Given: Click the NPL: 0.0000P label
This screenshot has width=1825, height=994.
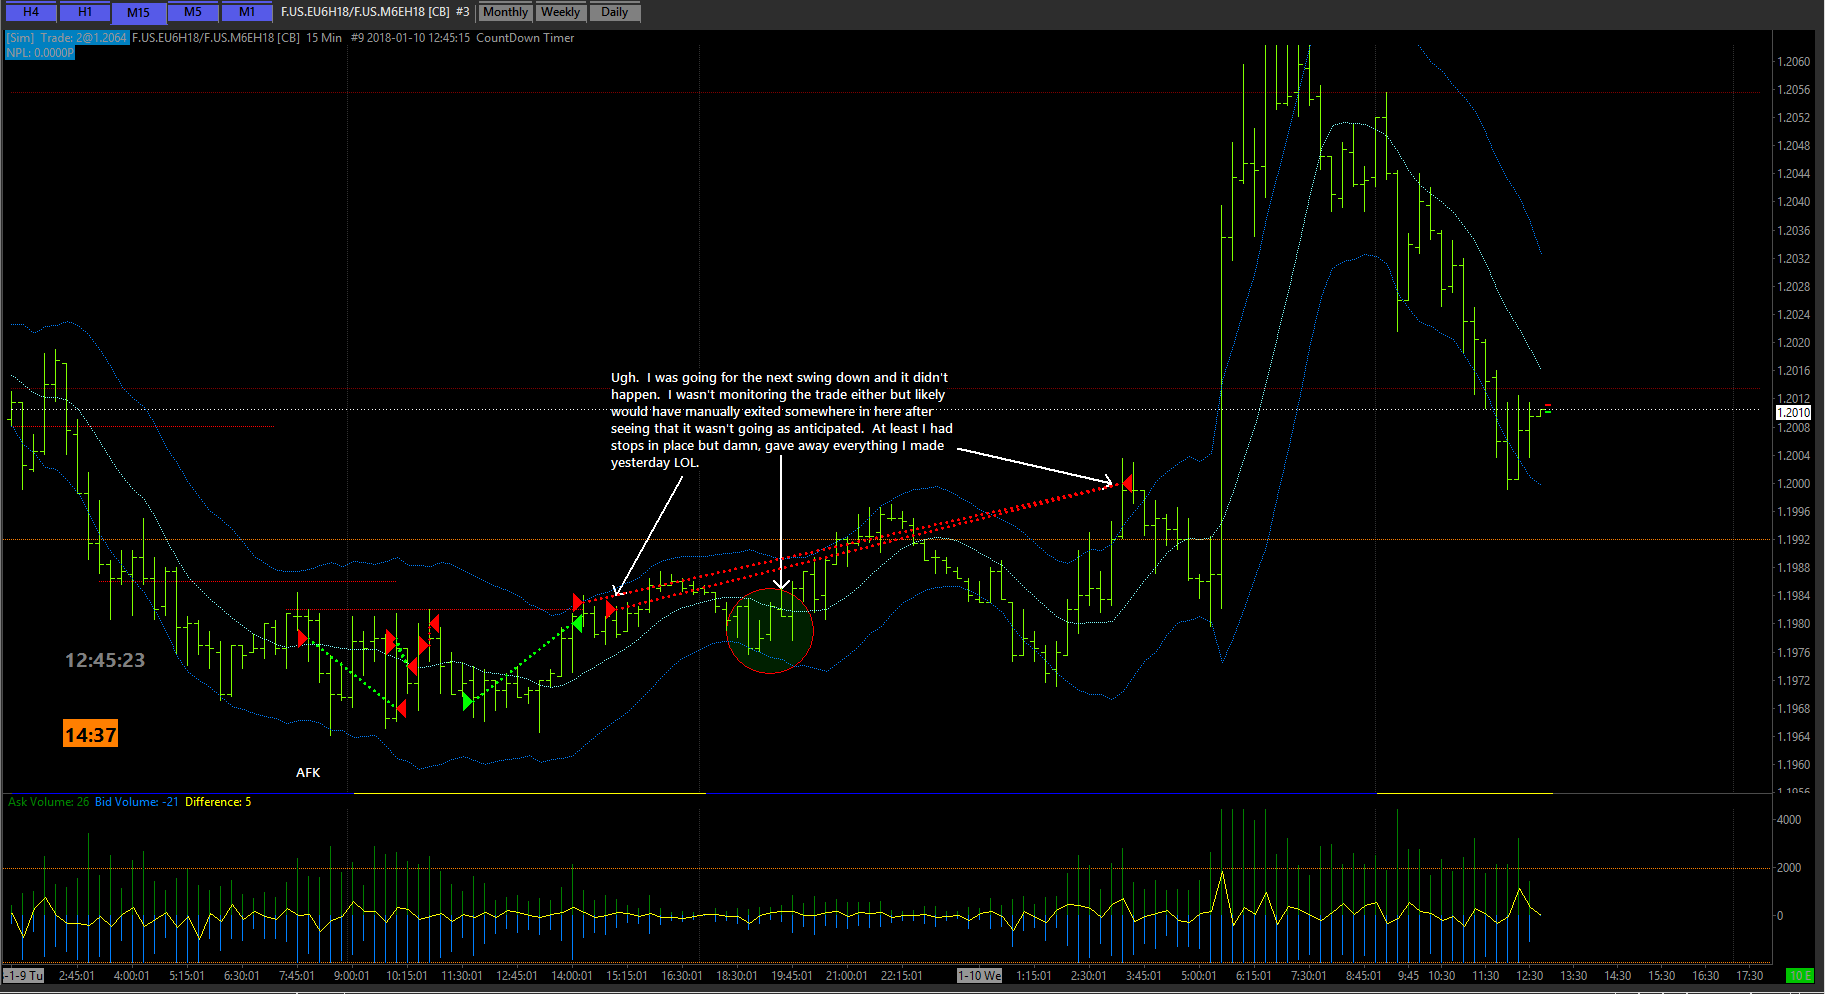Looking at the screenshot, I should (x=40, y=52).
